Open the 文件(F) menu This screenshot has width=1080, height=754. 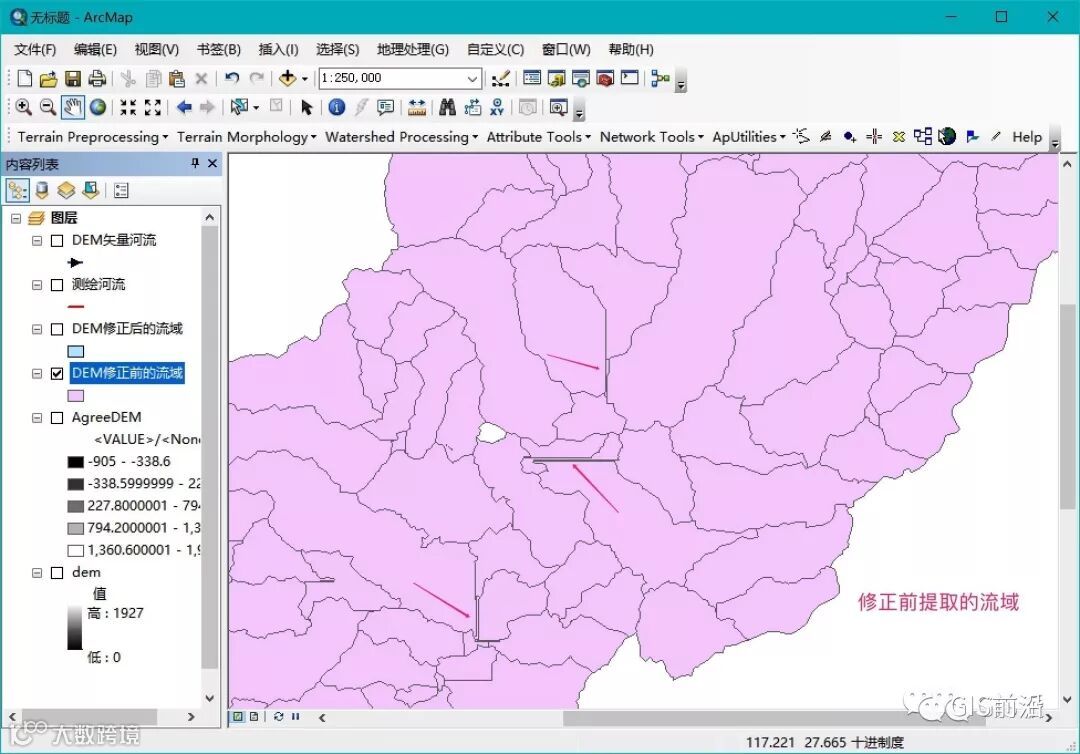(x=34, y=50)
